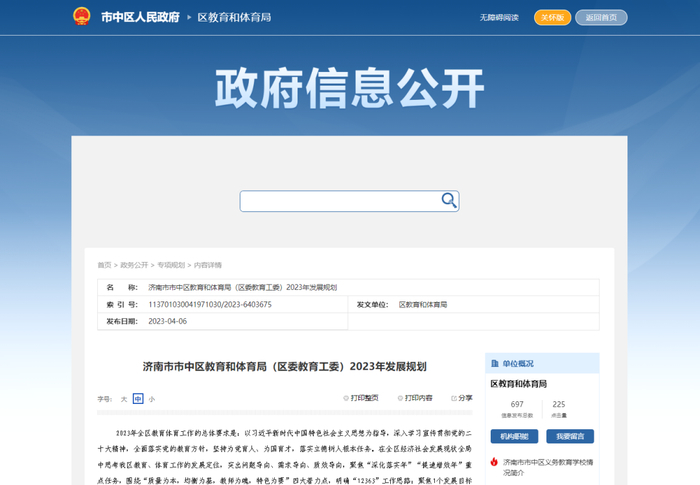Click 打印整页 print full page
The width and height of the screenshot is (700, 485).
361,397
